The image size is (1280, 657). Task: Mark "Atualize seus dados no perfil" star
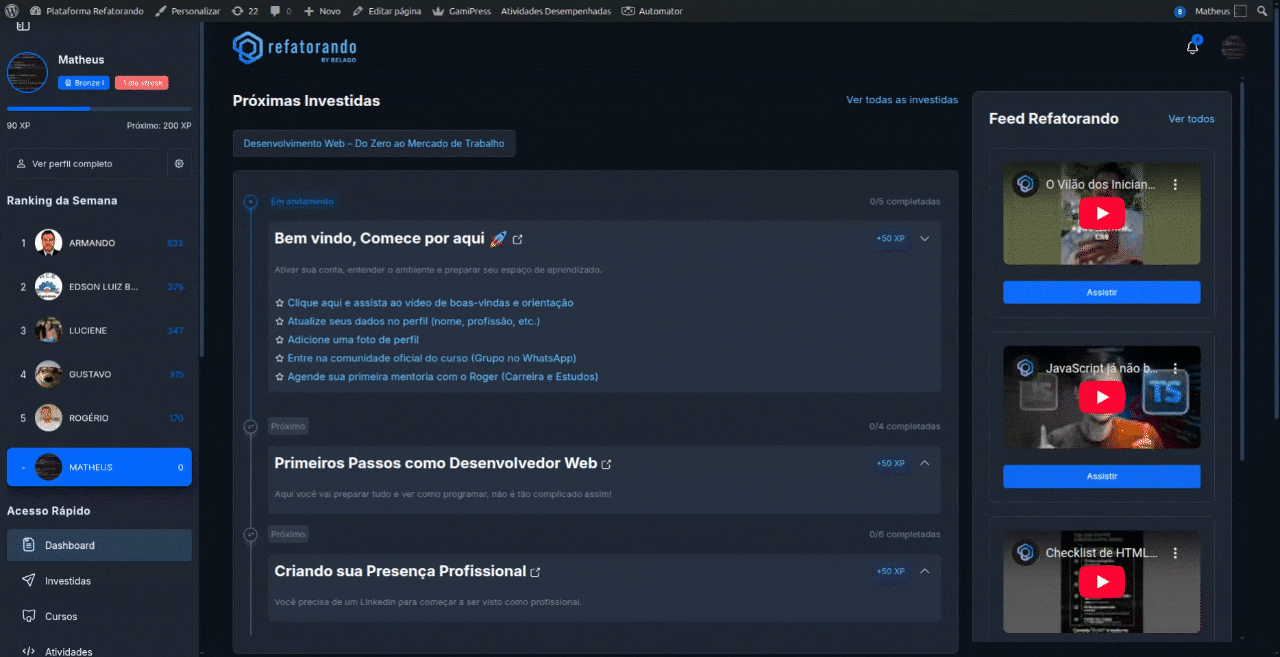[x=280, y=321]
